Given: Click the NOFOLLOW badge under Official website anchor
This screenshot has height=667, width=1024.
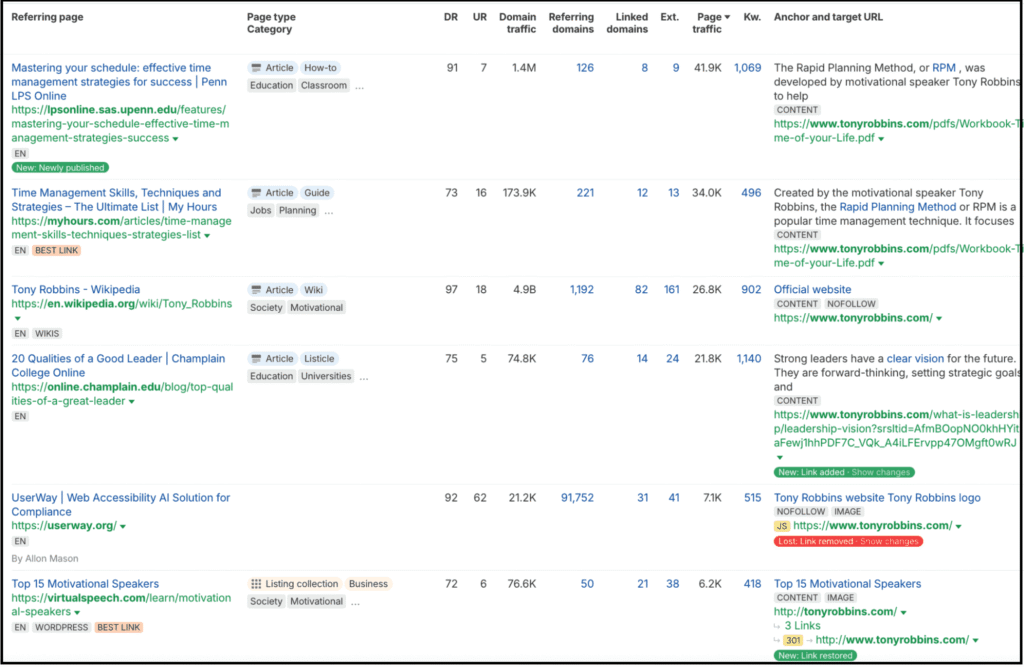Looking at the screenshot, I should [850, 303].
